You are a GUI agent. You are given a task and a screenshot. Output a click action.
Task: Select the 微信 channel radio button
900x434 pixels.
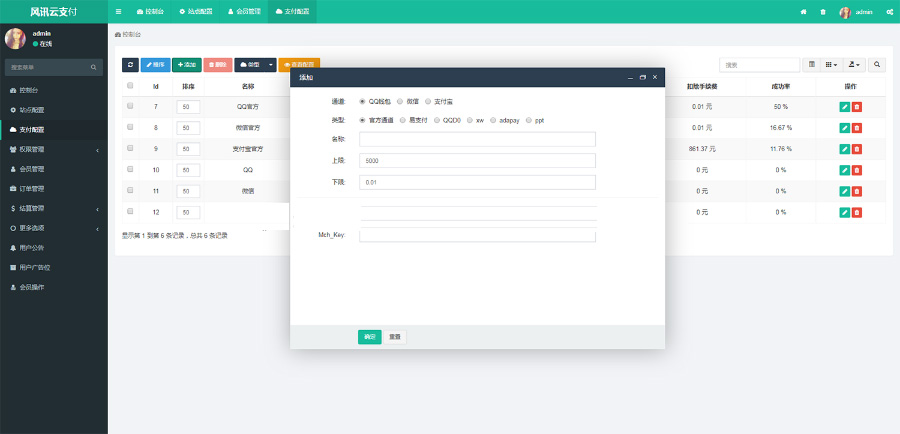pos(401,101)
